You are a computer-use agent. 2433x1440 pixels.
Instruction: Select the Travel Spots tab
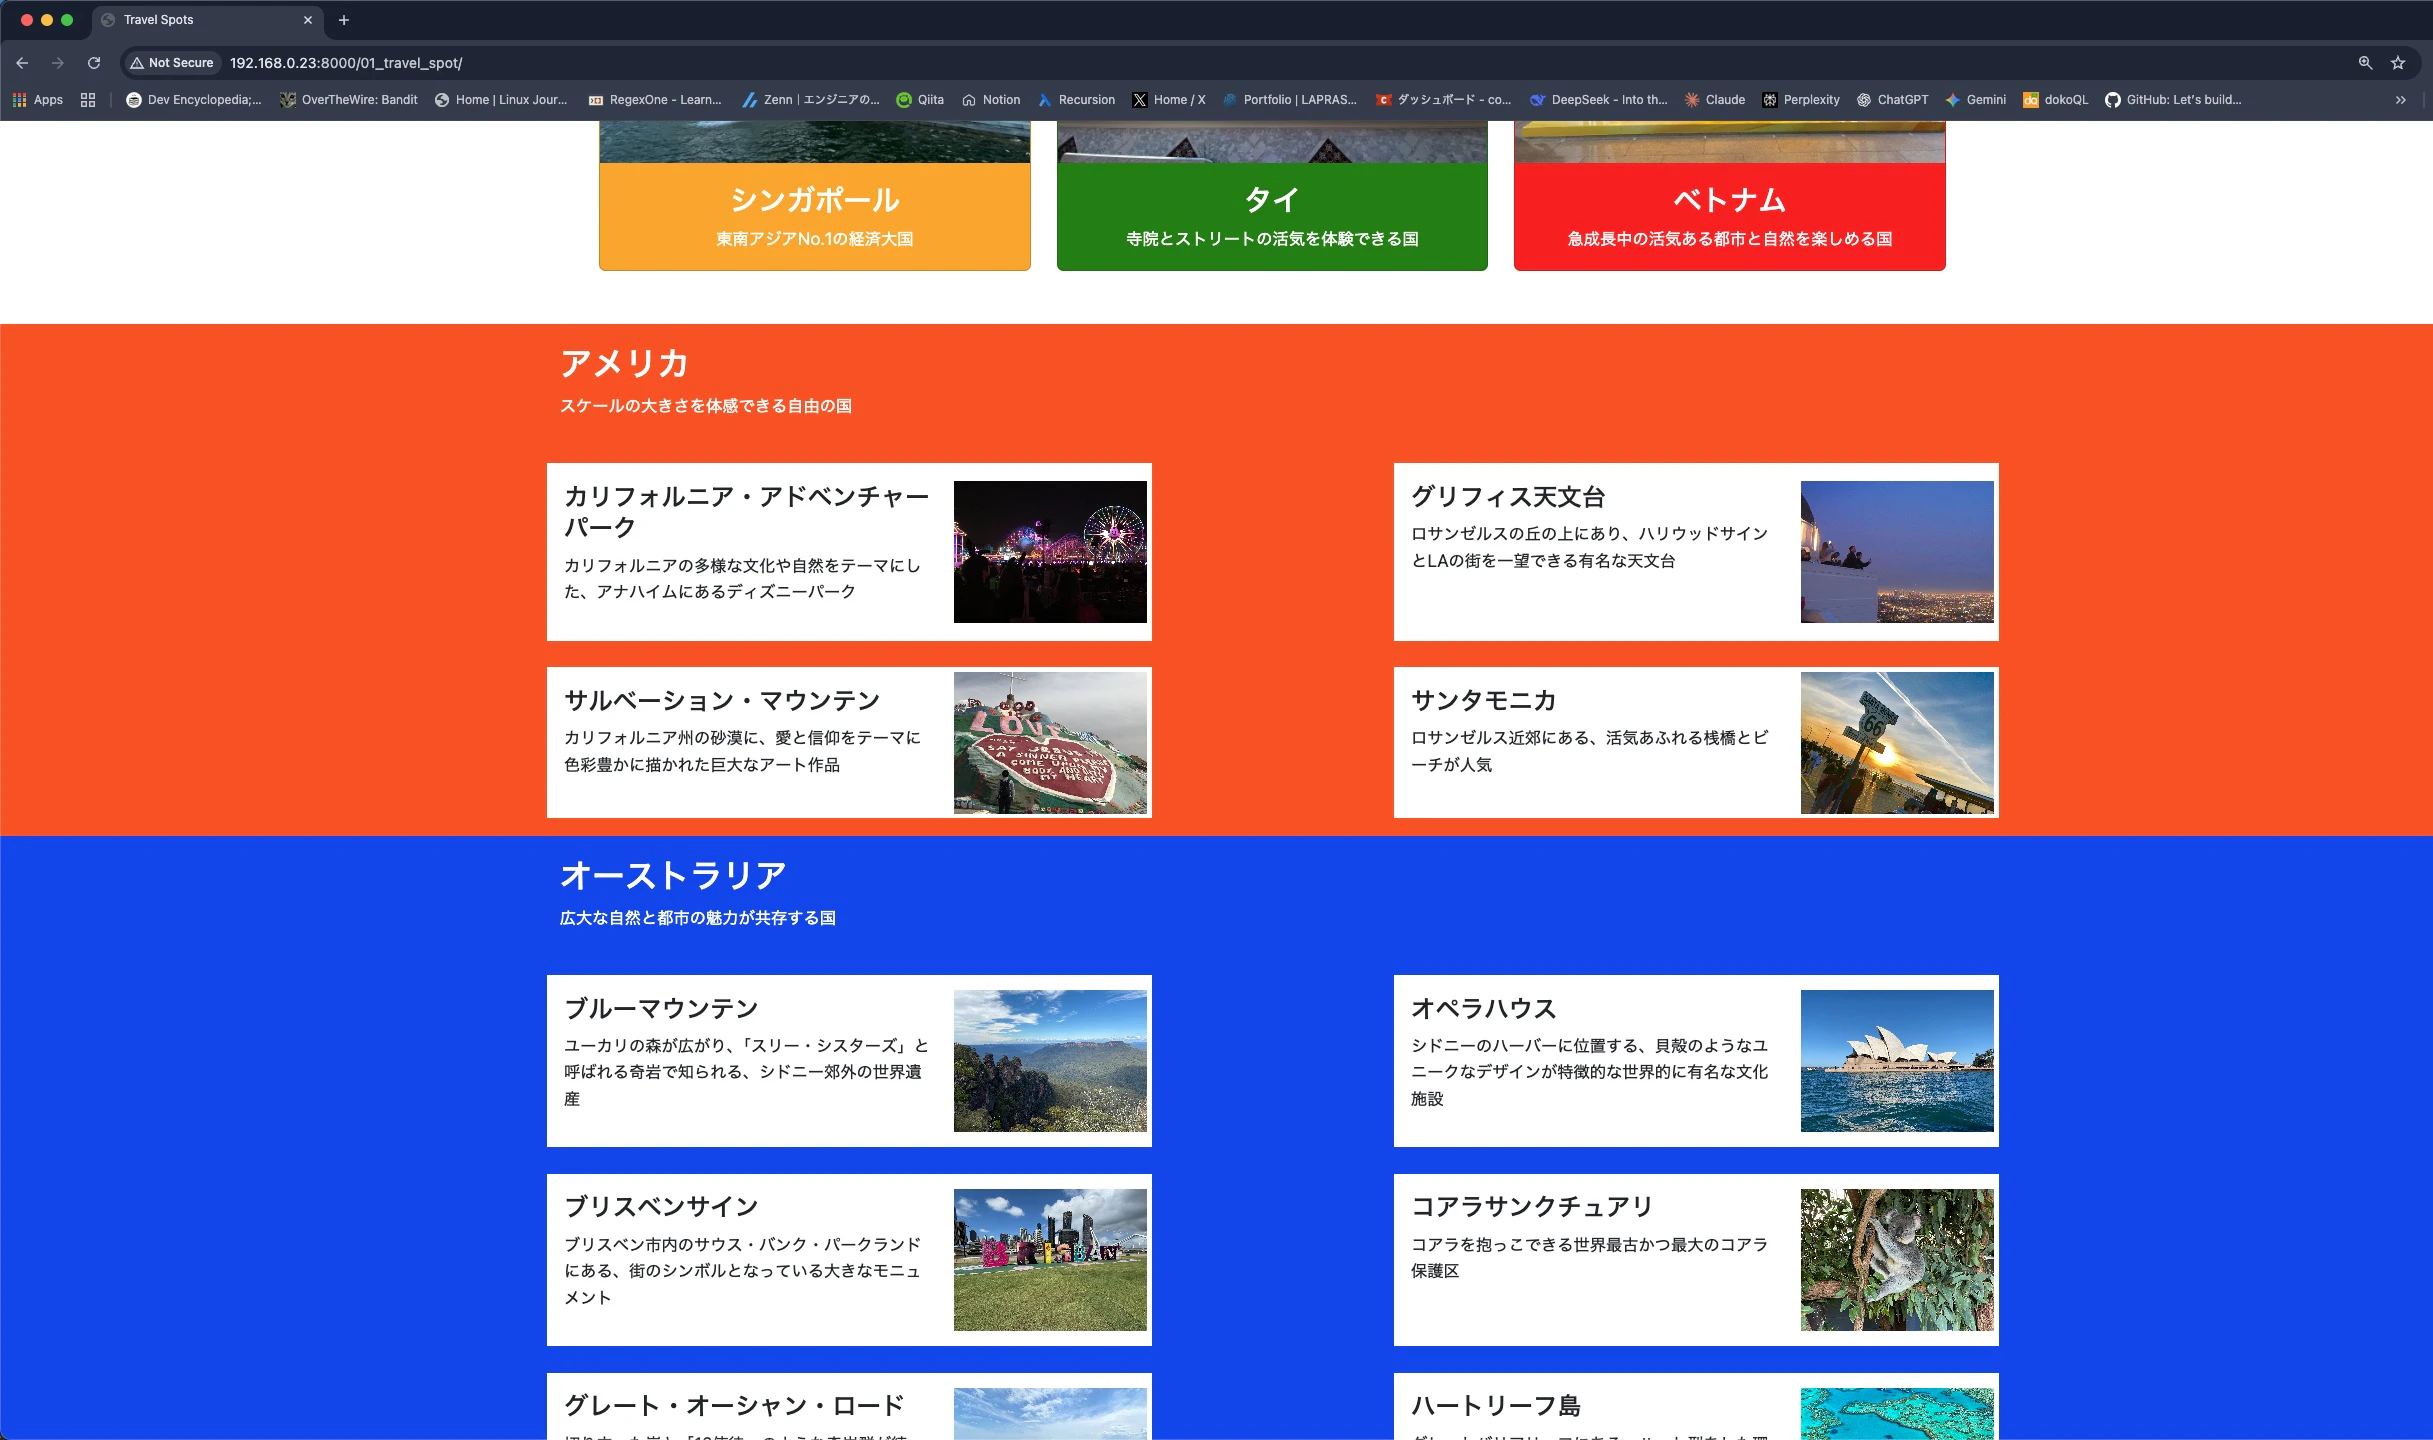pyautogui.click(x=207, y=20)
